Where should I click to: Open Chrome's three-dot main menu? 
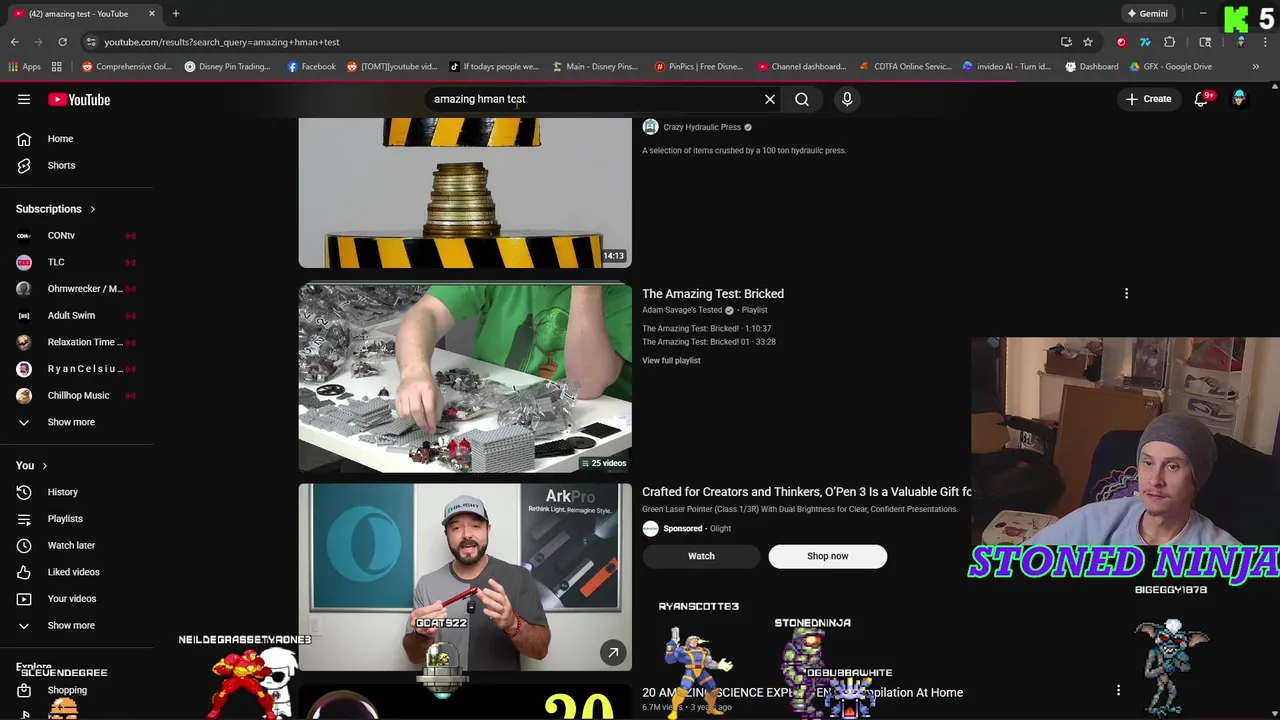pyautogui.click(x=1265, y=42)
